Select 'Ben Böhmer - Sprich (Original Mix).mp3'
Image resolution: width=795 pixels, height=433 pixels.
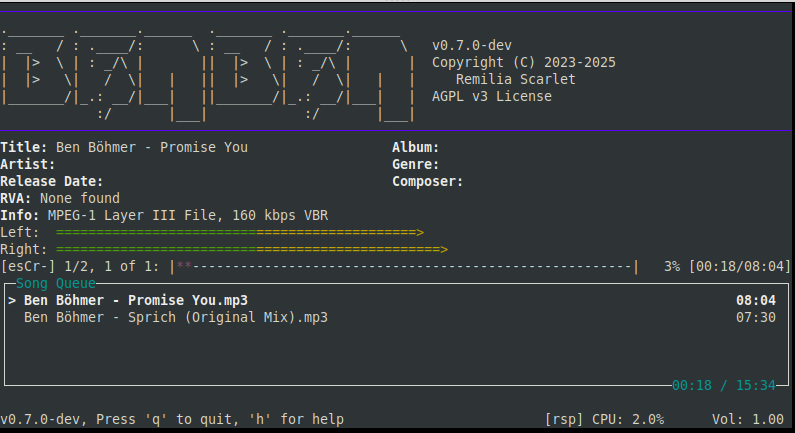point(176,317)
